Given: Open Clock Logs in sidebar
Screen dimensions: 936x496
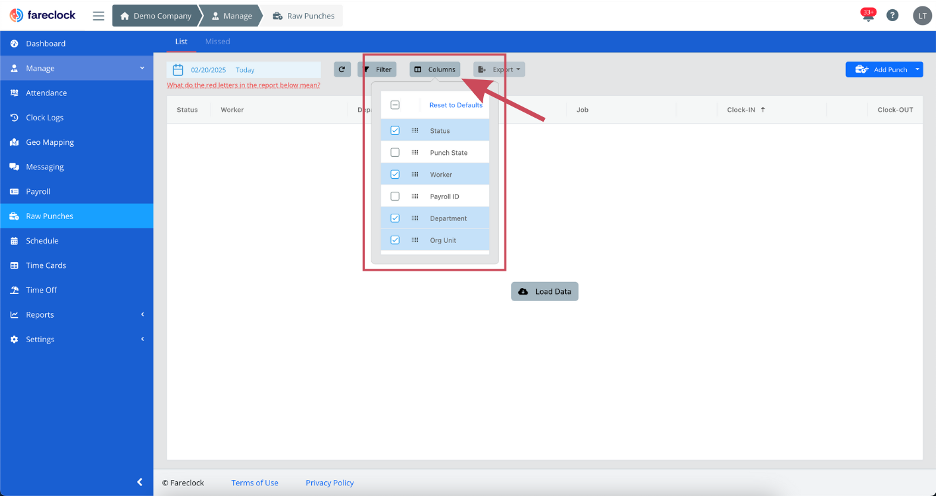Looking at the screenshot, I should 76,118.
